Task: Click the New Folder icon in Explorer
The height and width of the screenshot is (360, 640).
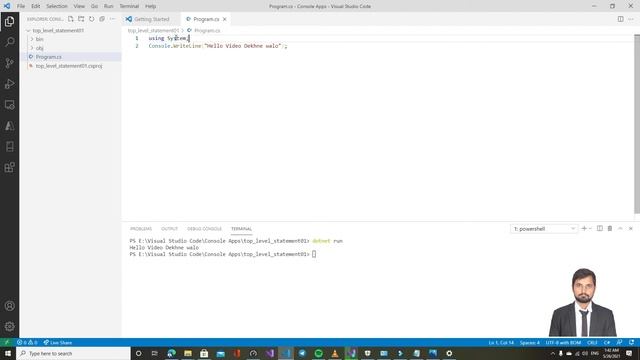Action: coord(81,19)
